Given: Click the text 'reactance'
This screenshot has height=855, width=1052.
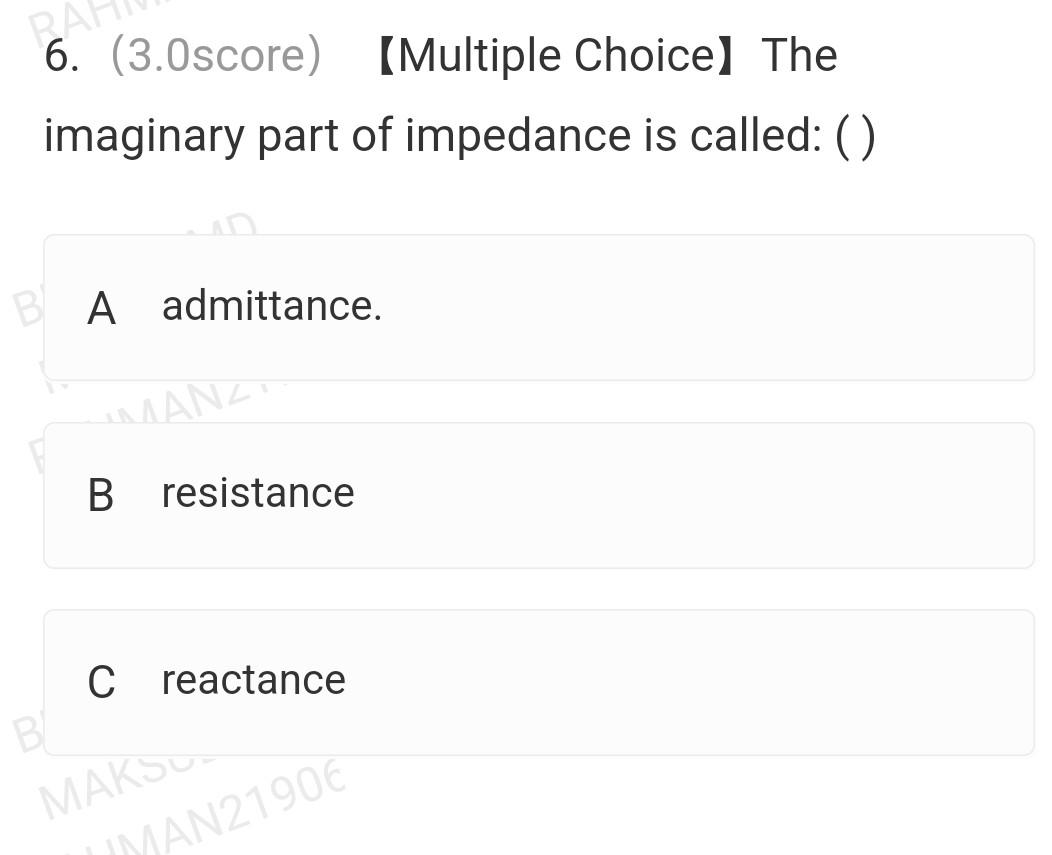Looking at the screenshot, I should (x=253, y=681).
